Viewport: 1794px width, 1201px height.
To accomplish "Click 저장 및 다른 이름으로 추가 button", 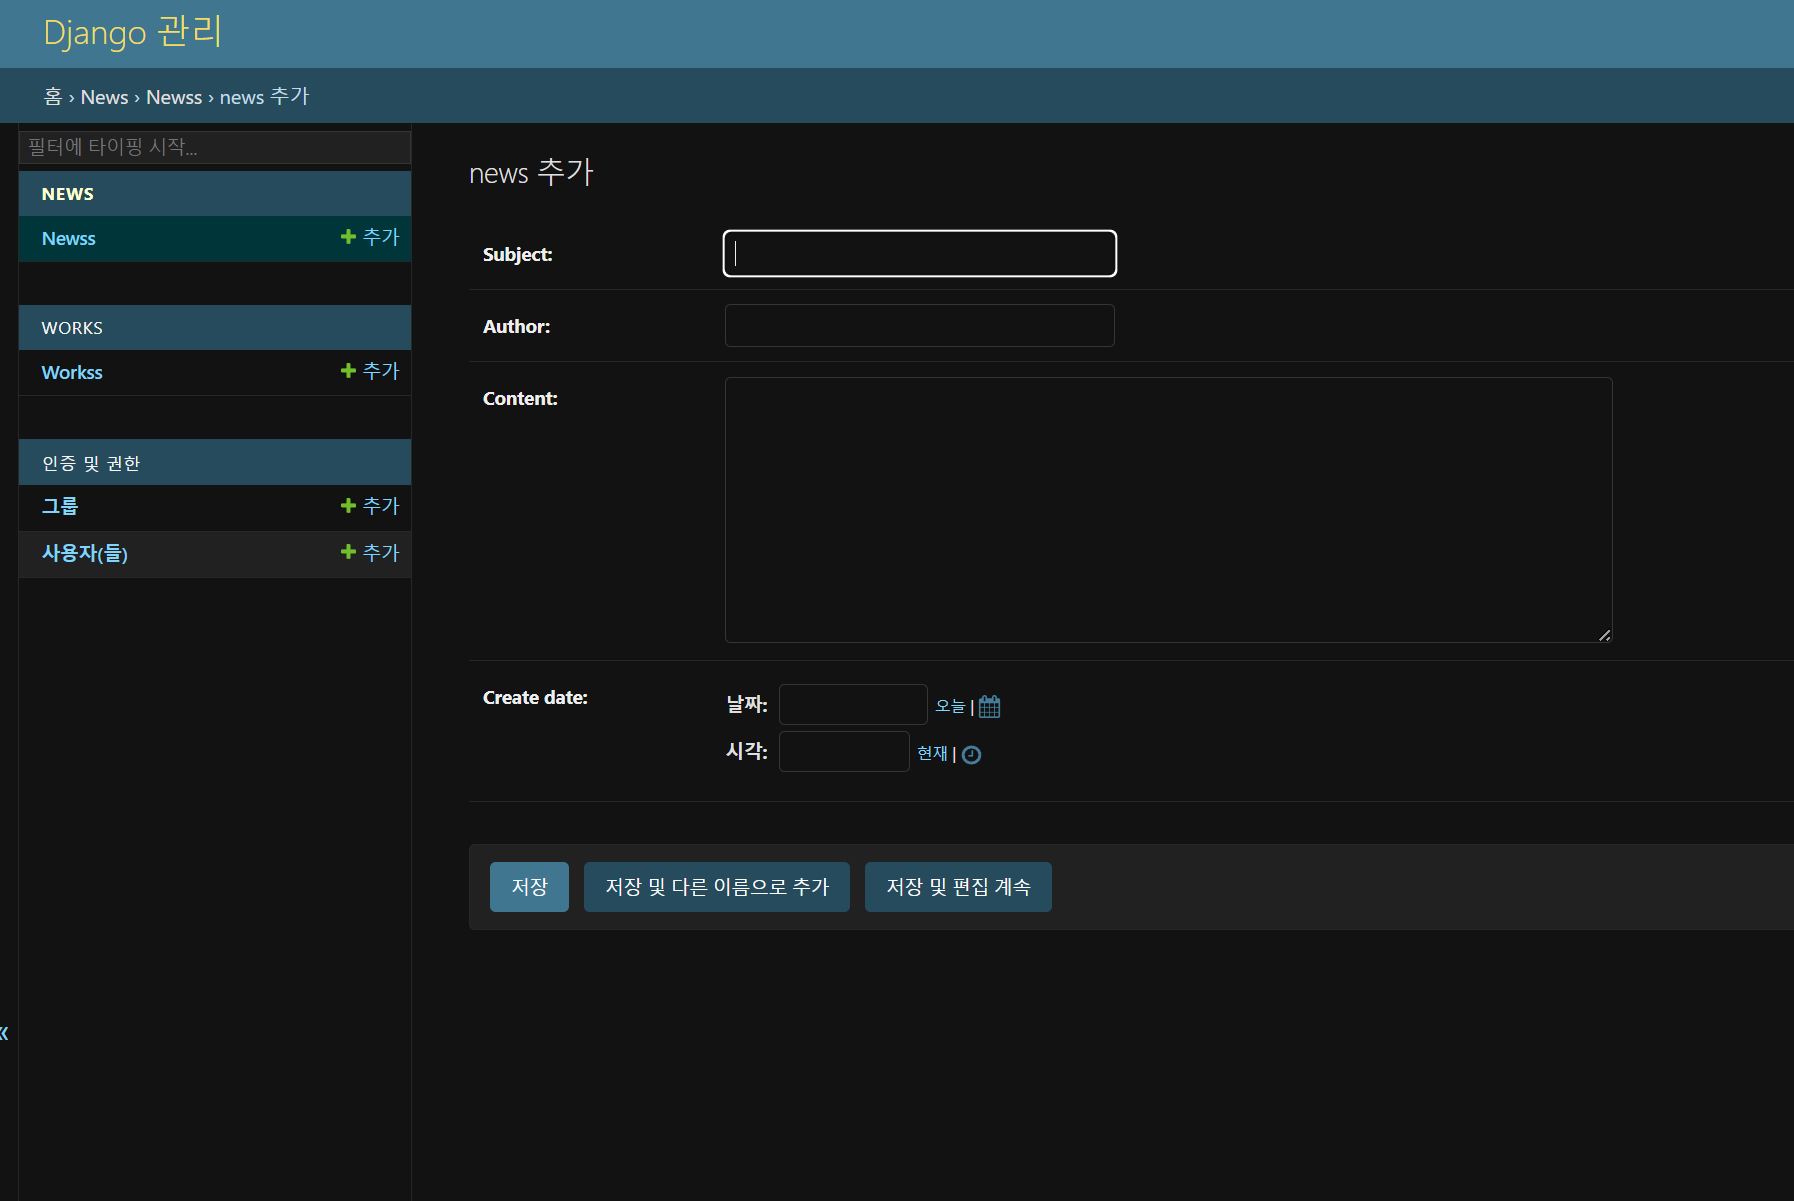I will 717,887.
